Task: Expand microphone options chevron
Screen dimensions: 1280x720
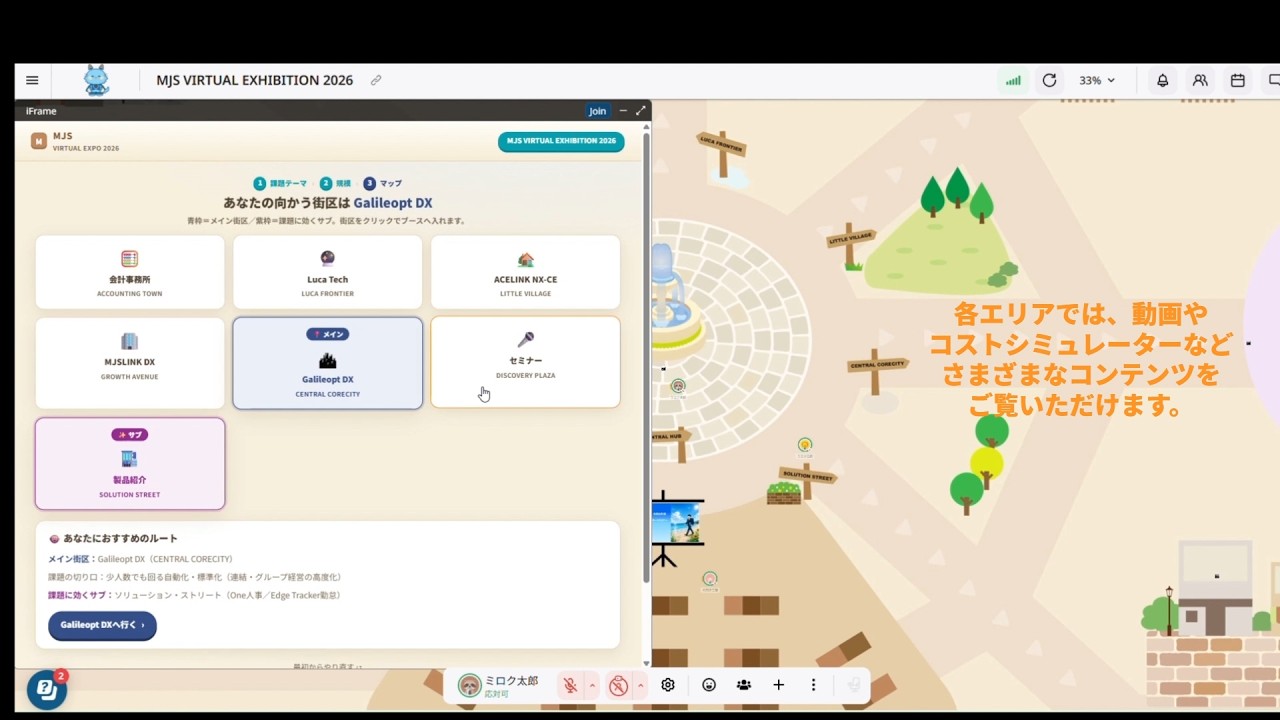Action: 592,685
